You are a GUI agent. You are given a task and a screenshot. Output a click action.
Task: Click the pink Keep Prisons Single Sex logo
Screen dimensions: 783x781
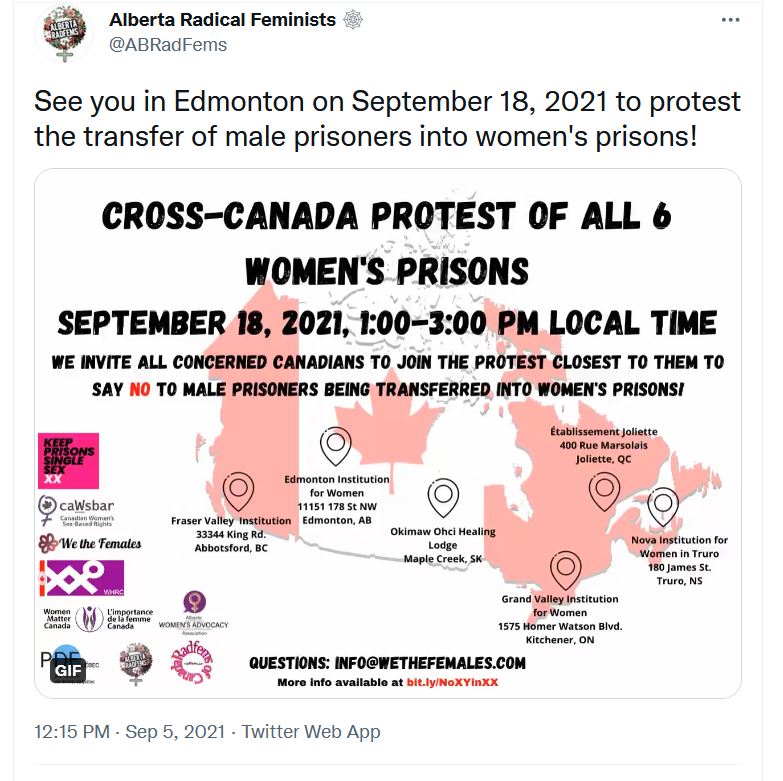(x=68, y=460)
